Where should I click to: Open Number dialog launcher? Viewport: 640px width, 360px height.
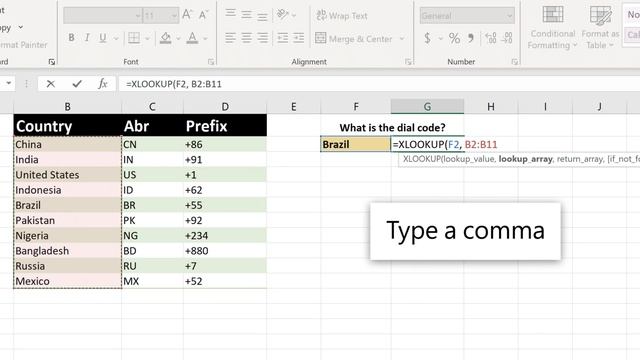(514, 62)
